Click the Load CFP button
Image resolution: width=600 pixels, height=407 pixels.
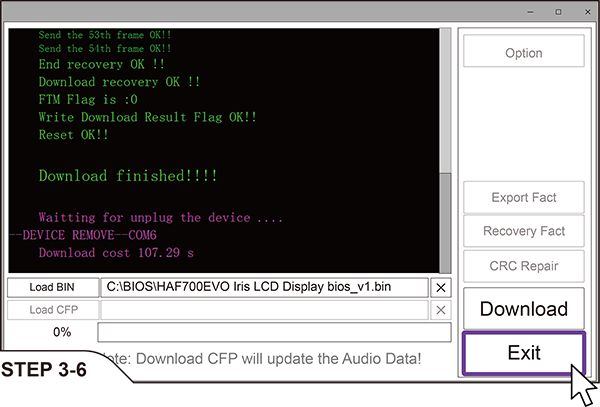pyautogui.click(x=51, y=310)
